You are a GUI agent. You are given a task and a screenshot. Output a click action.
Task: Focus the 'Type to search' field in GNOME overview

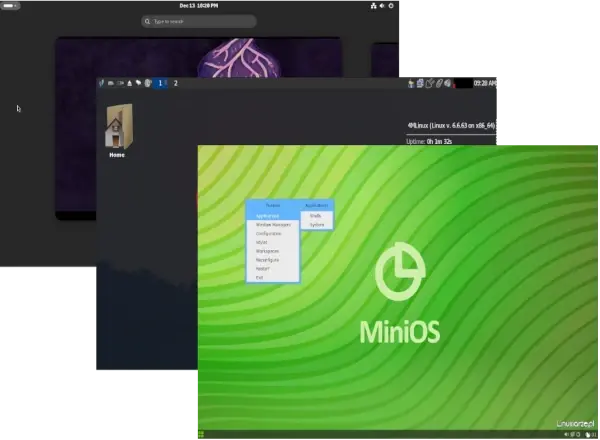(199, 21)
